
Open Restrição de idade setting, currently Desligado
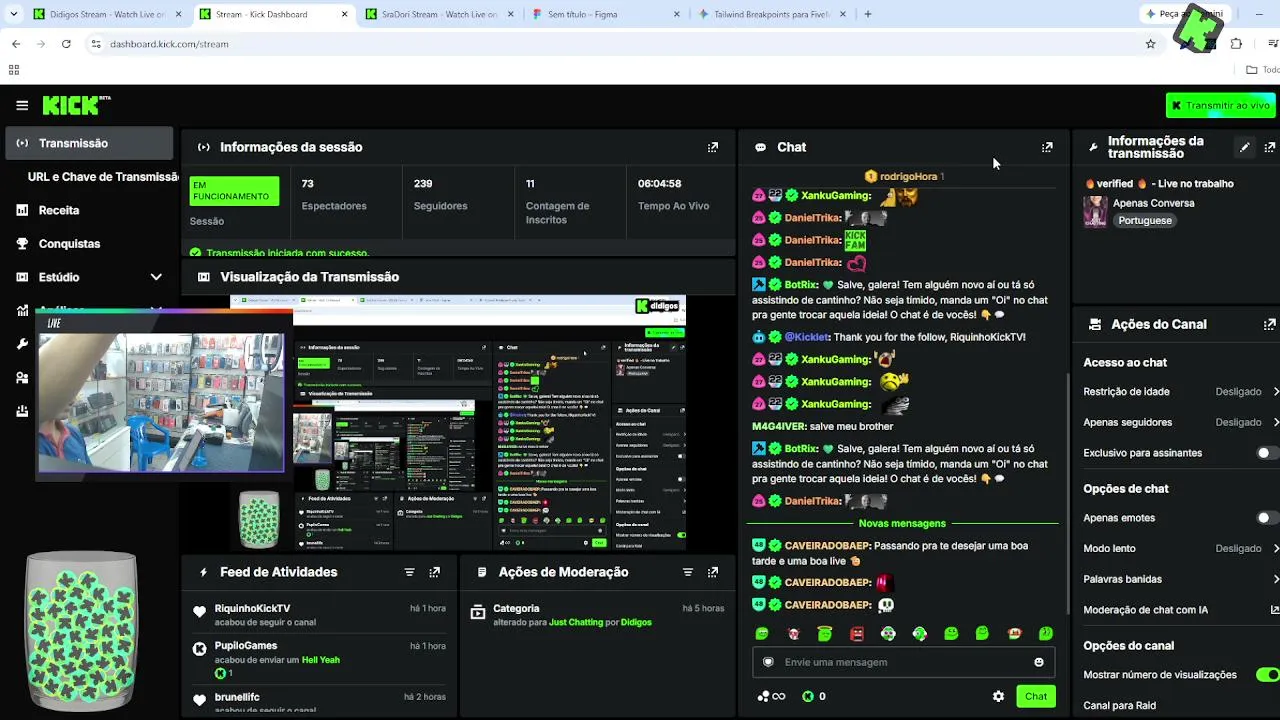pos(1181,392)
